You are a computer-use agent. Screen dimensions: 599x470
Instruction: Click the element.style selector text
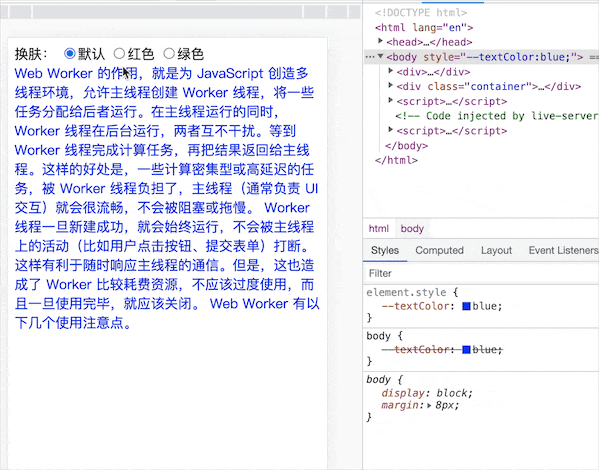pyautogui.click(x=406, y=293)
